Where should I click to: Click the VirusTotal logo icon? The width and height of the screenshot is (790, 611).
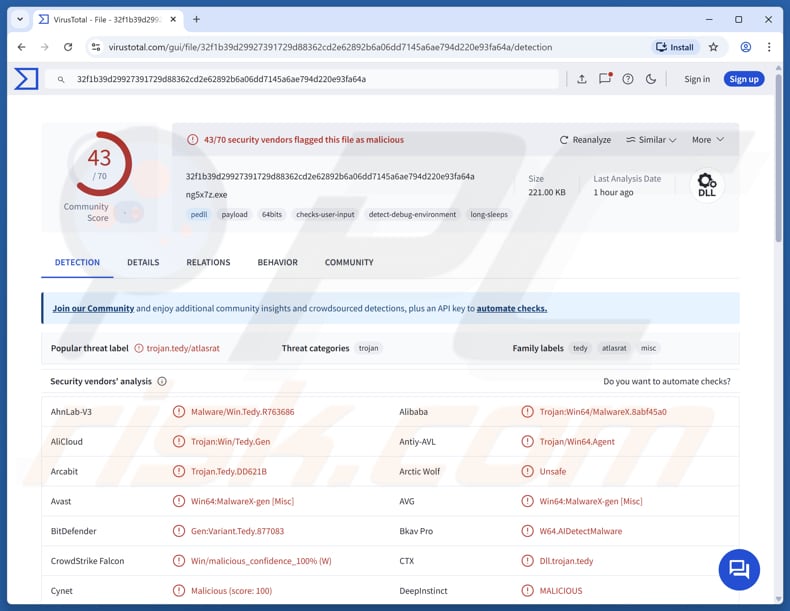coord(26,79)
